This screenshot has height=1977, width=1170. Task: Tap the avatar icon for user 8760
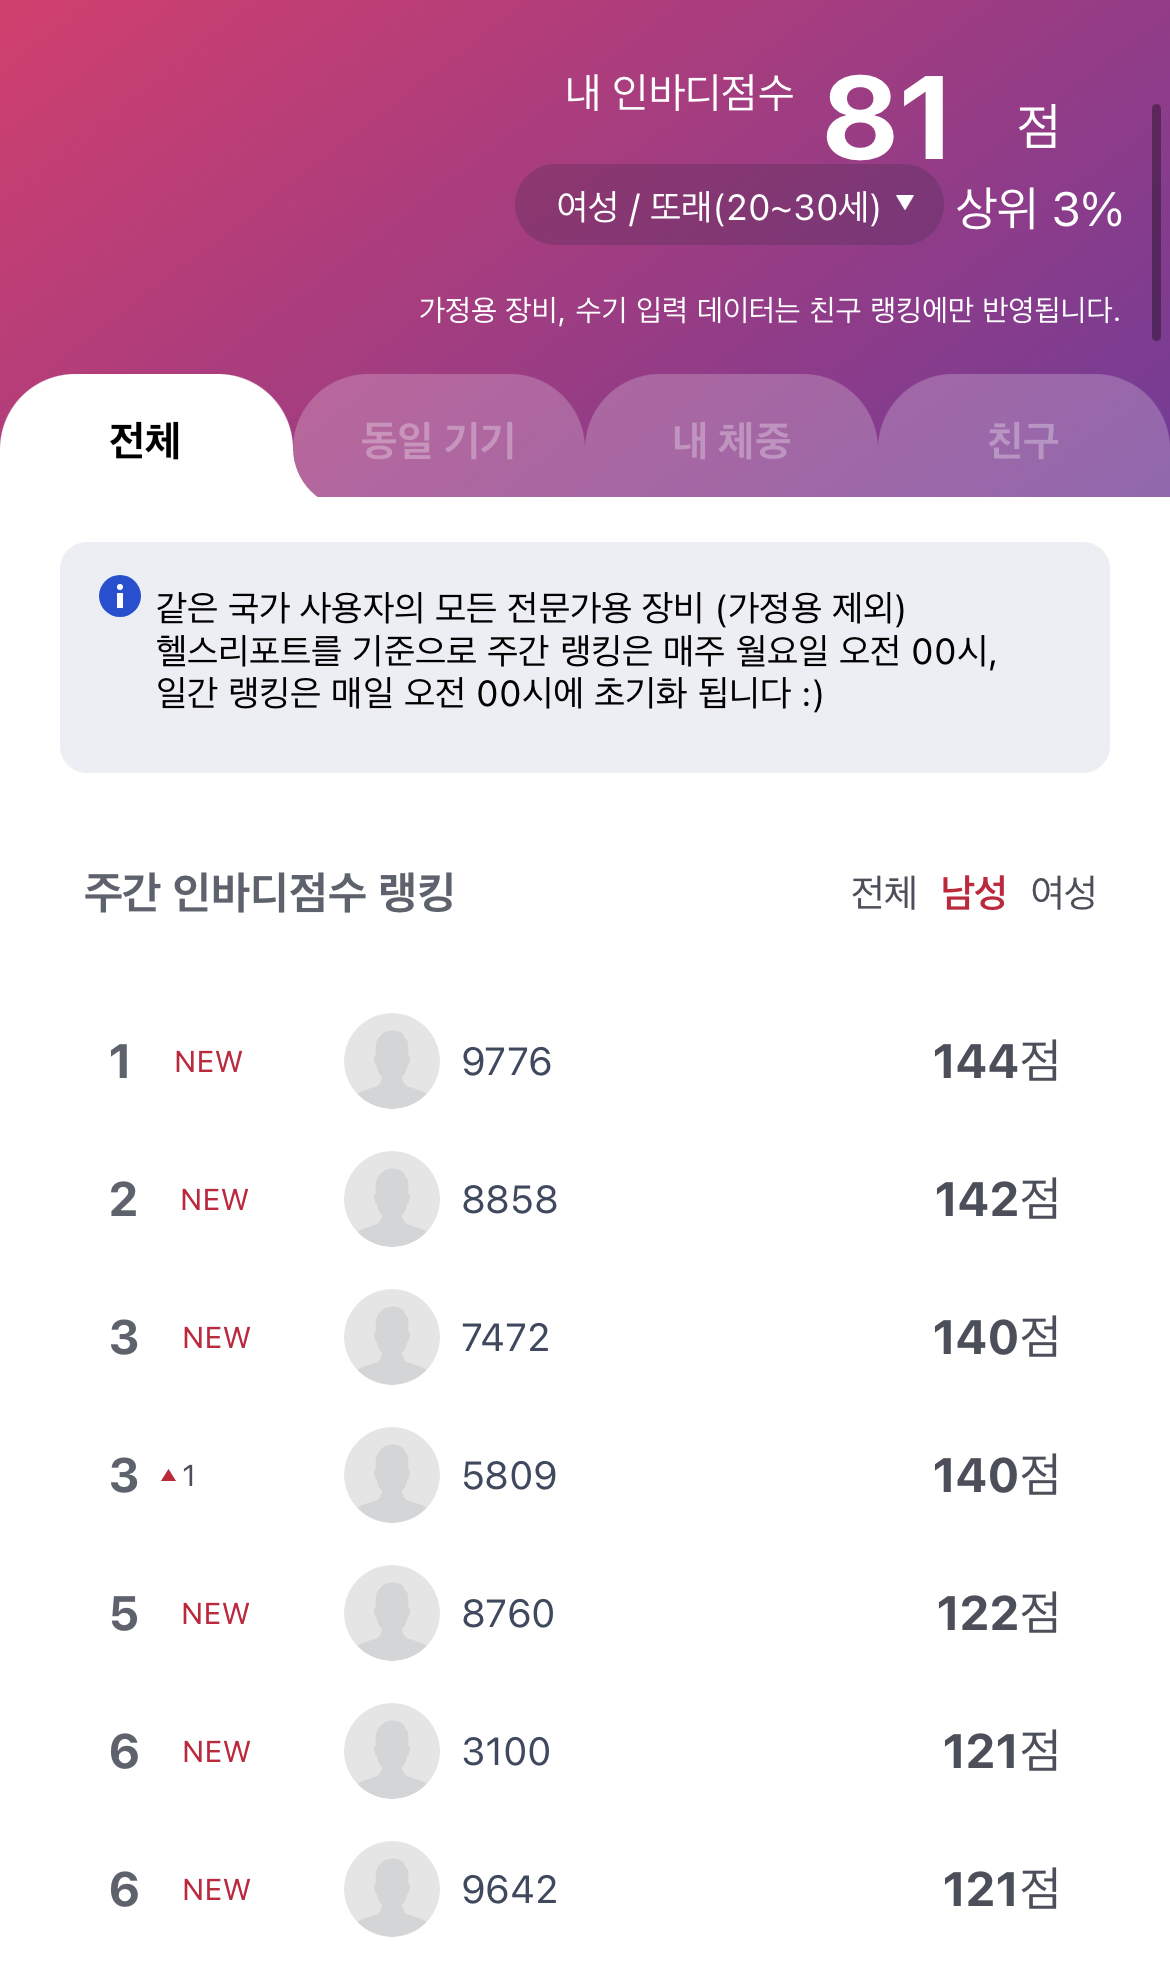coord(392,1613)
